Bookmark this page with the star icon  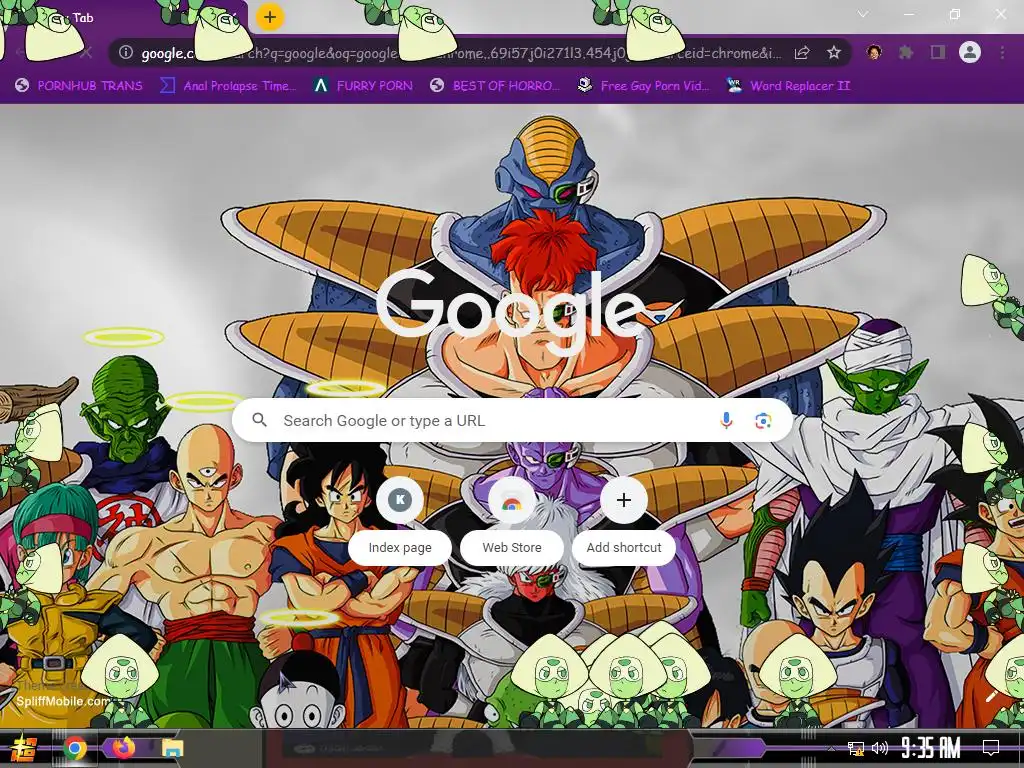pyautogui.click(x=834, y=53)
